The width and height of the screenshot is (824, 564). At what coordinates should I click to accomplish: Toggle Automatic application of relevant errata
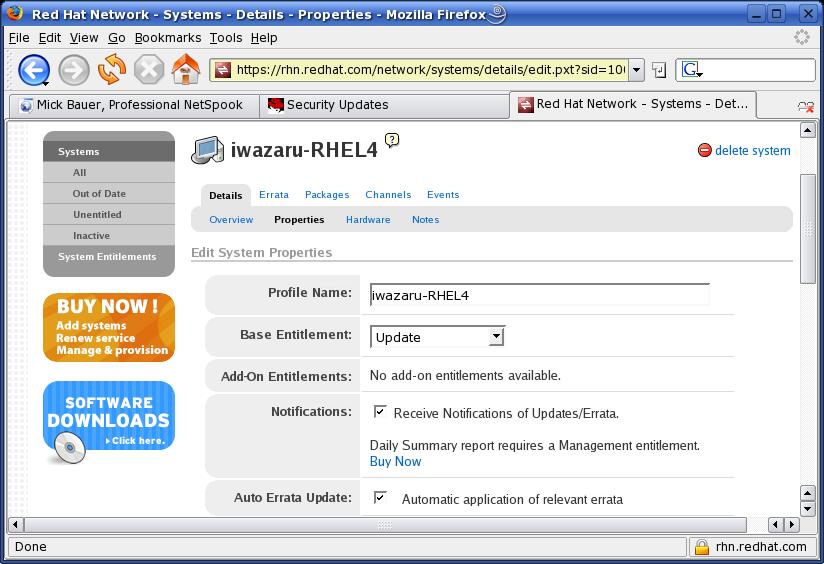(x=380, y=497)
